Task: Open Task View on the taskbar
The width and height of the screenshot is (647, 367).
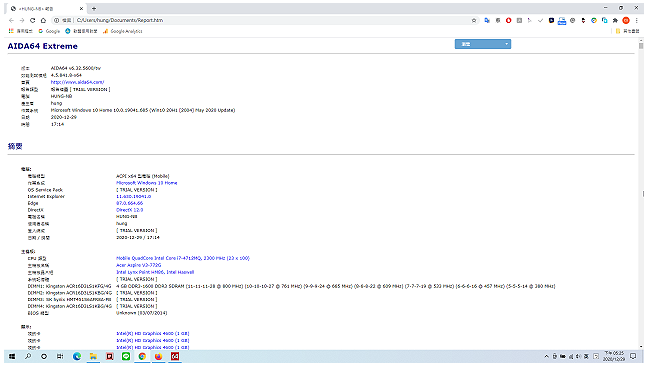Action: 60,356
